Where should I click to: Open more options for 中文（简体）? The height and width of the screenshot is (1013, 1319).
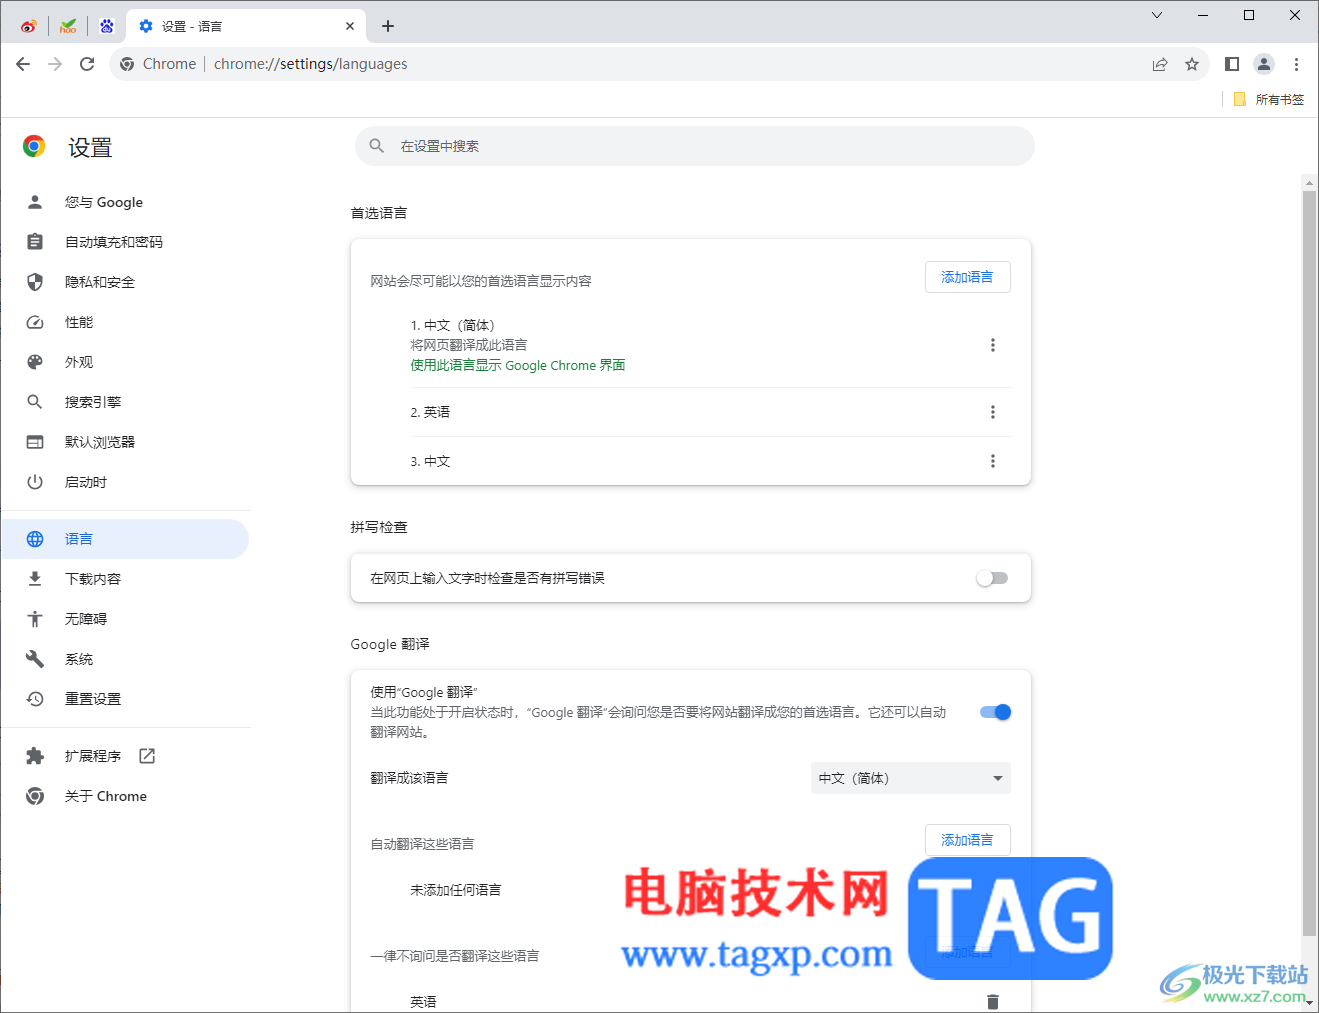(992, 345)
